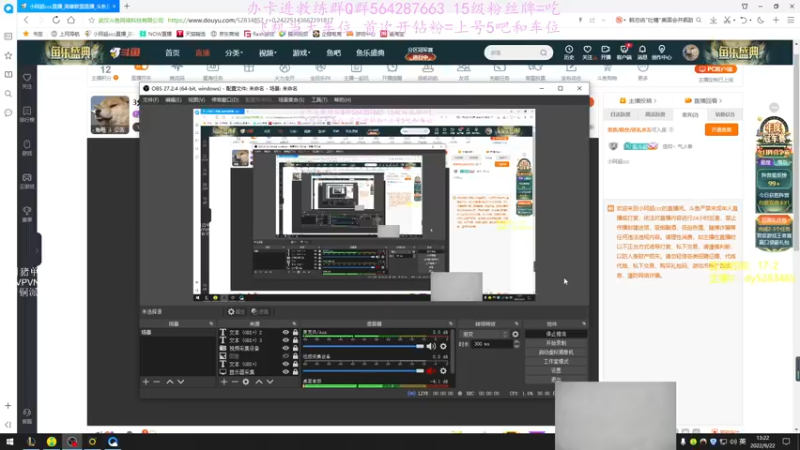Move source up in OBS sources toolbar
This screenshot has width=800, height=450.
[x=259, y=382]
